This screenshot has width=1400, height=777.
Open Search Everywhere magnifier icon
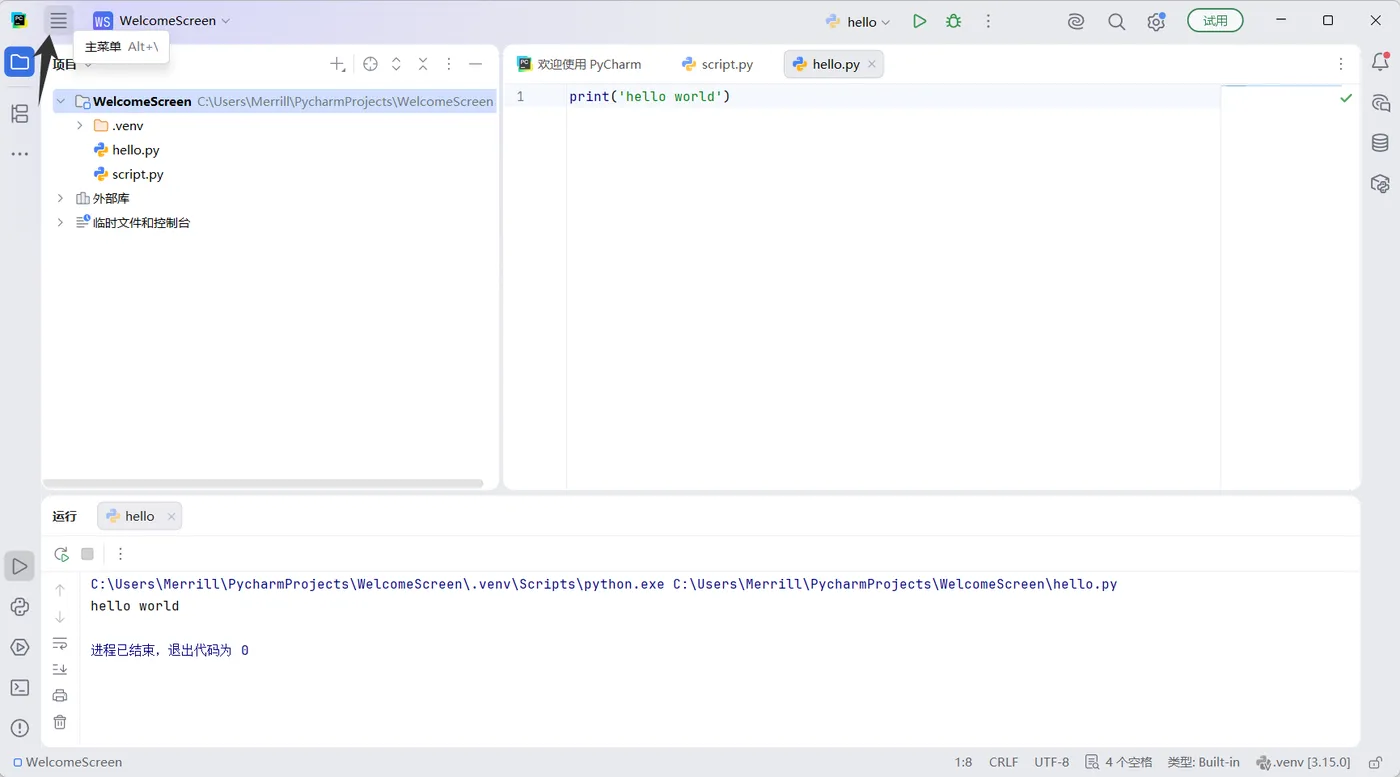(1117, 21)
